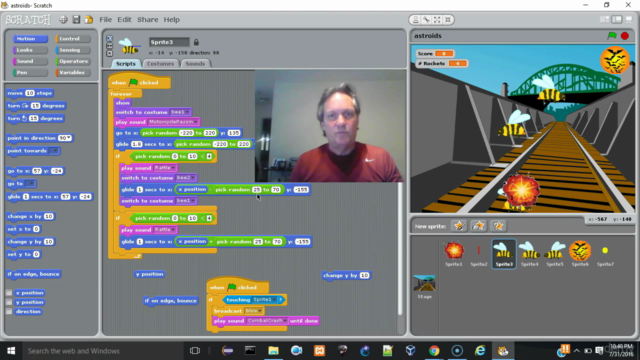Select the Looks block category
Screen dimensions: 640x360
pyautogui.click(x=30, y=50)
